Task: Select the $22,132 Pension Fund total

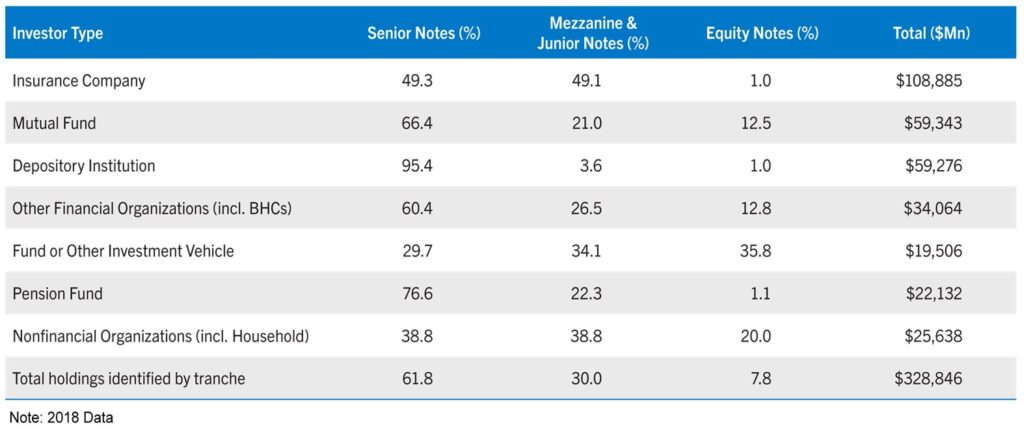Action: point(933,294)
